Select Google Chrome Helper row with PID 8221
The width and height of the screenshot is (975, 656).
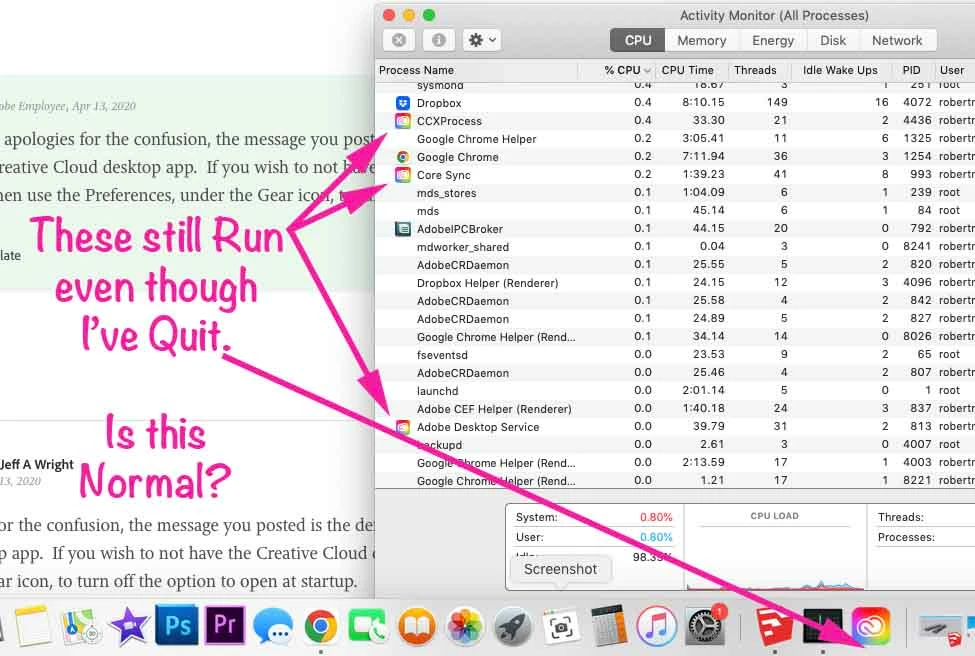(675, 481)
